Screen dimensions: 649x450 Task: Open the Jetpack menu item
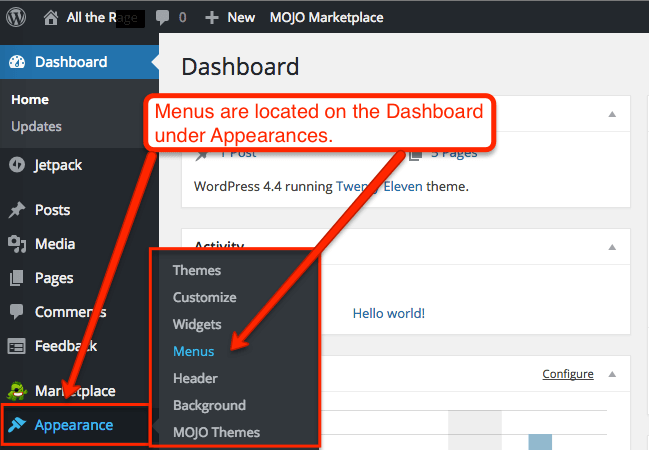(58, 165)
